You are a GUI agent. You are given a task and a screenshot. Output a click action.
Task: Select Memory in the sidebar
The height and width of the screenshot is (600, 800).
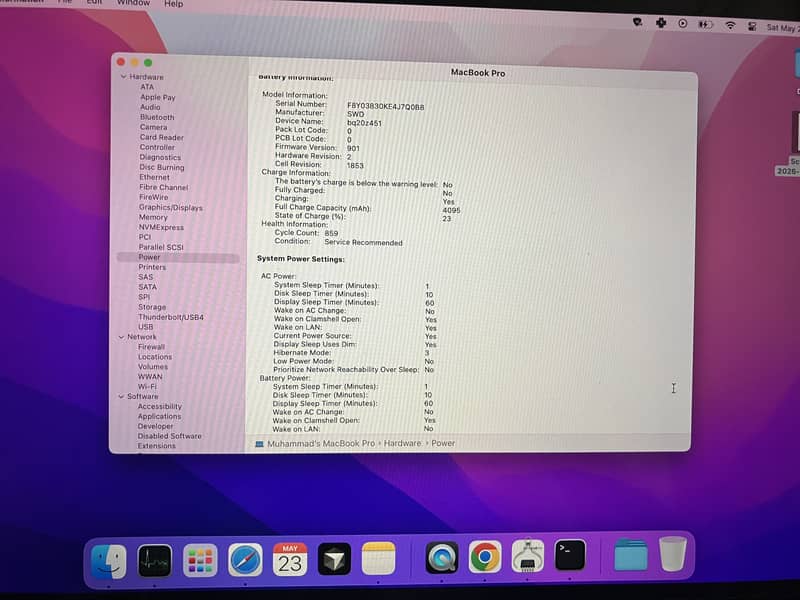point(153,217)
